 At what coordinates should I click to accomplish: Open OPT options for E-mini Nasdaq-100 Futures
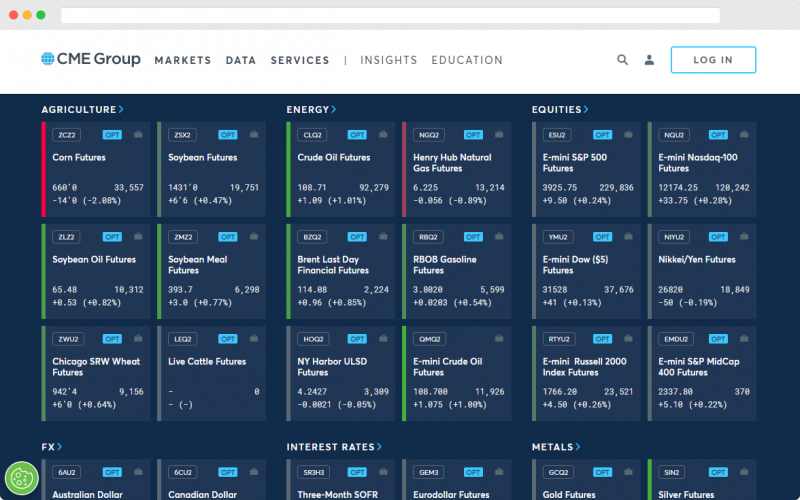(718, 135)
